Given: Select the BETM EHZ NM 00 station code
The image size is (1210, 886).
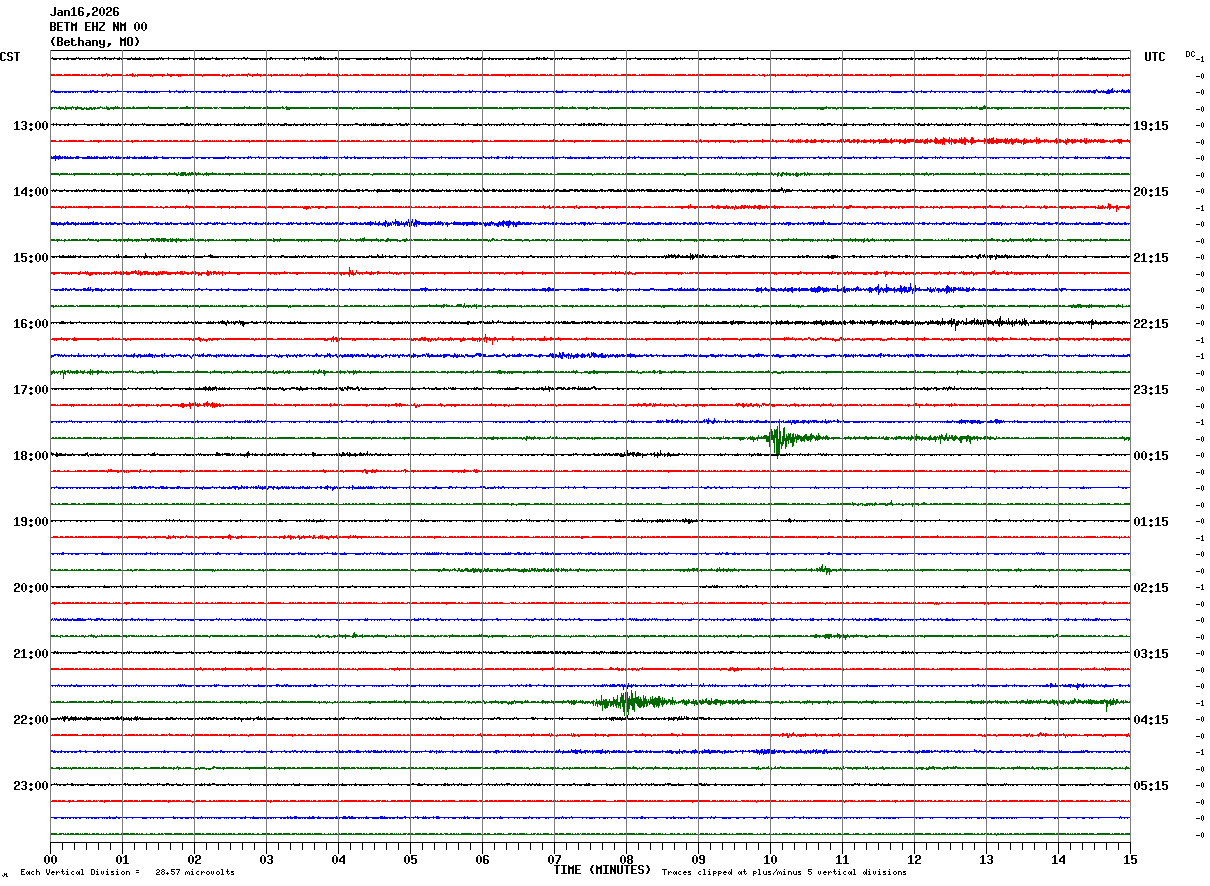Looking at the screenshot, I should pos(98,27).
